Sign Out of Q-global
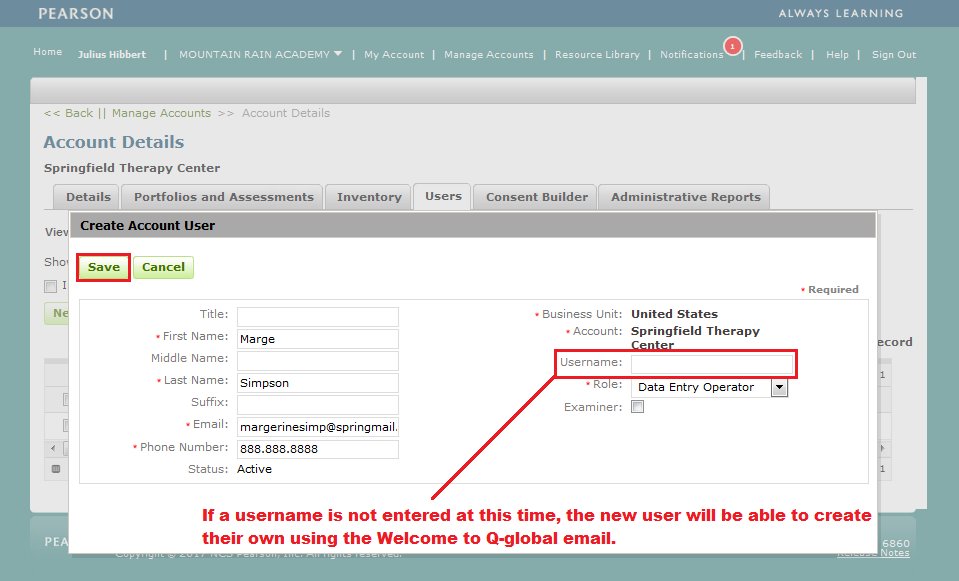The height and width of the screenshot is (581, 959). point(893,55)
